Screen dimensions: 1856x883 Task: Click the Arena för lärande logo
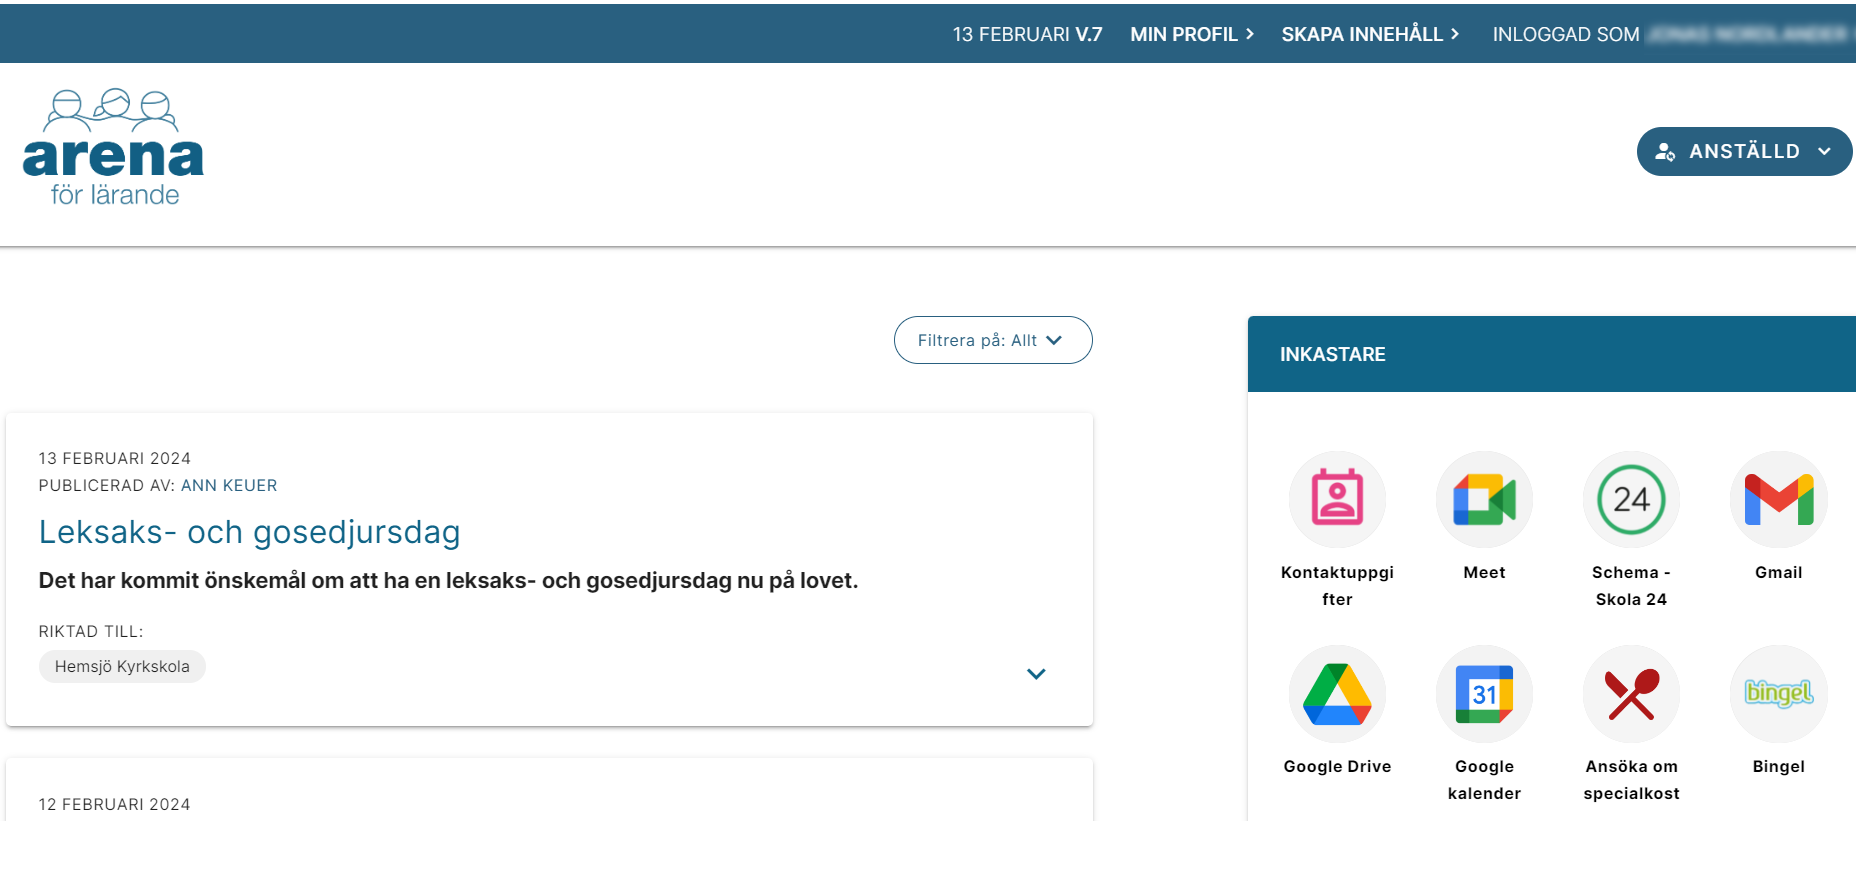point(113,149)
